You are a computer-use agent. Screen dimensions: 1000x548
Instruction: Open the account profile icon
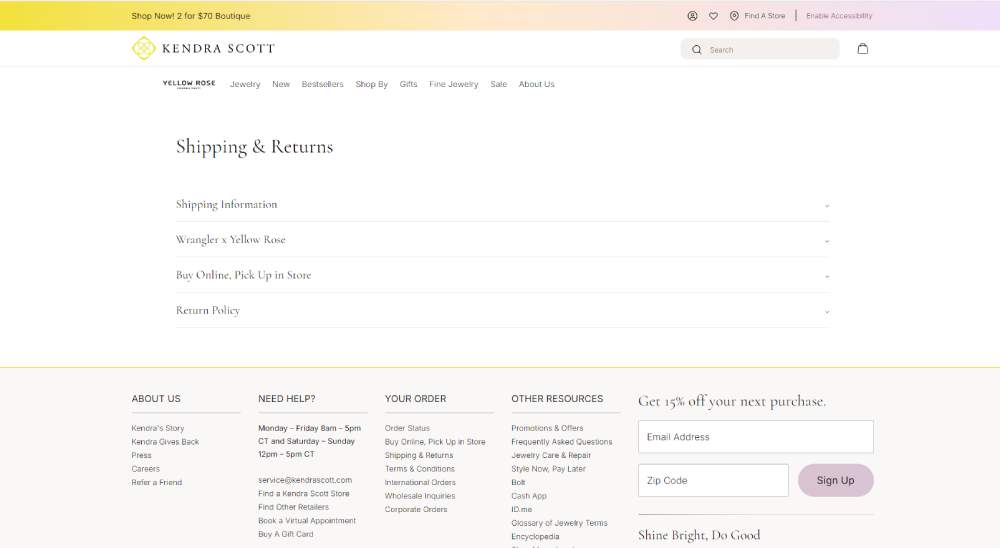point(692,16)
